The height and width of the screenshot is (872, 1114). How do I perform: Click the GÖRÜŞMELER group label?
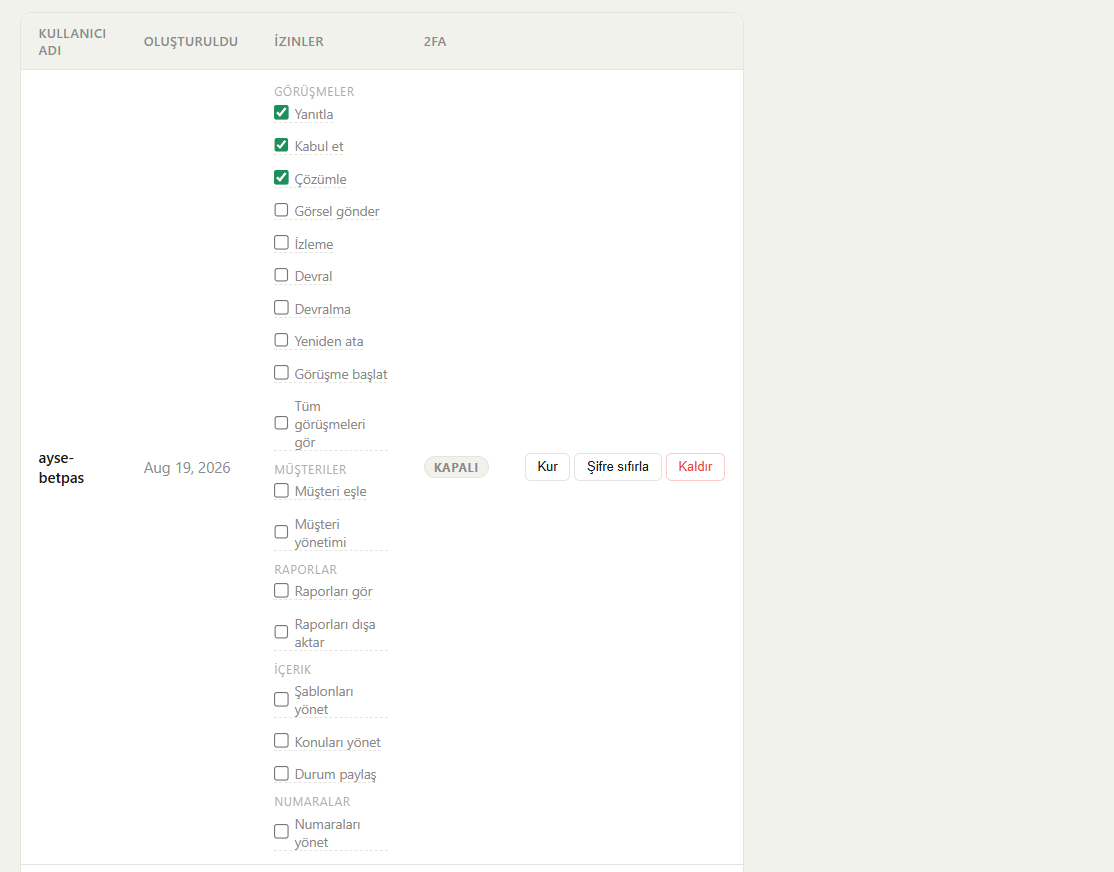[314, 92]
